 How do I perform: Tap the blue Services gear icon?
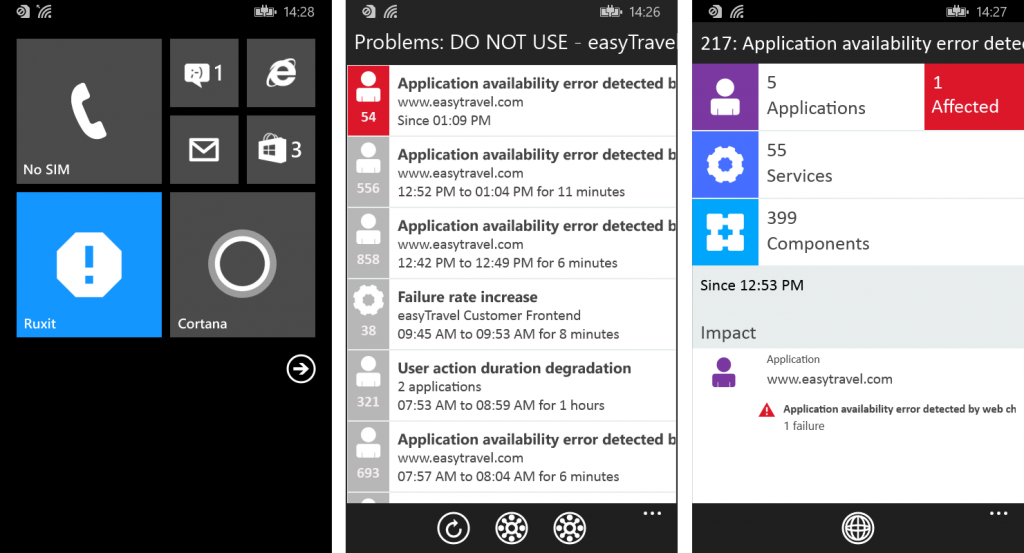(725, 165)
